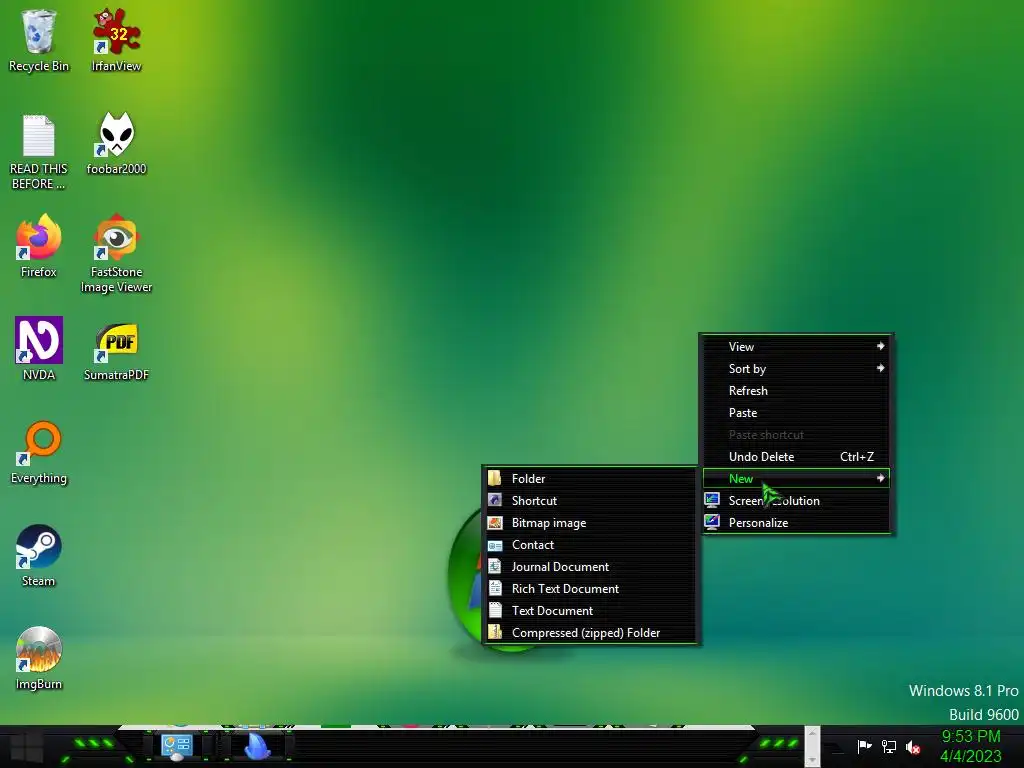
Task: Create a new Bitmap image
Action: click(x=591, y=523)
